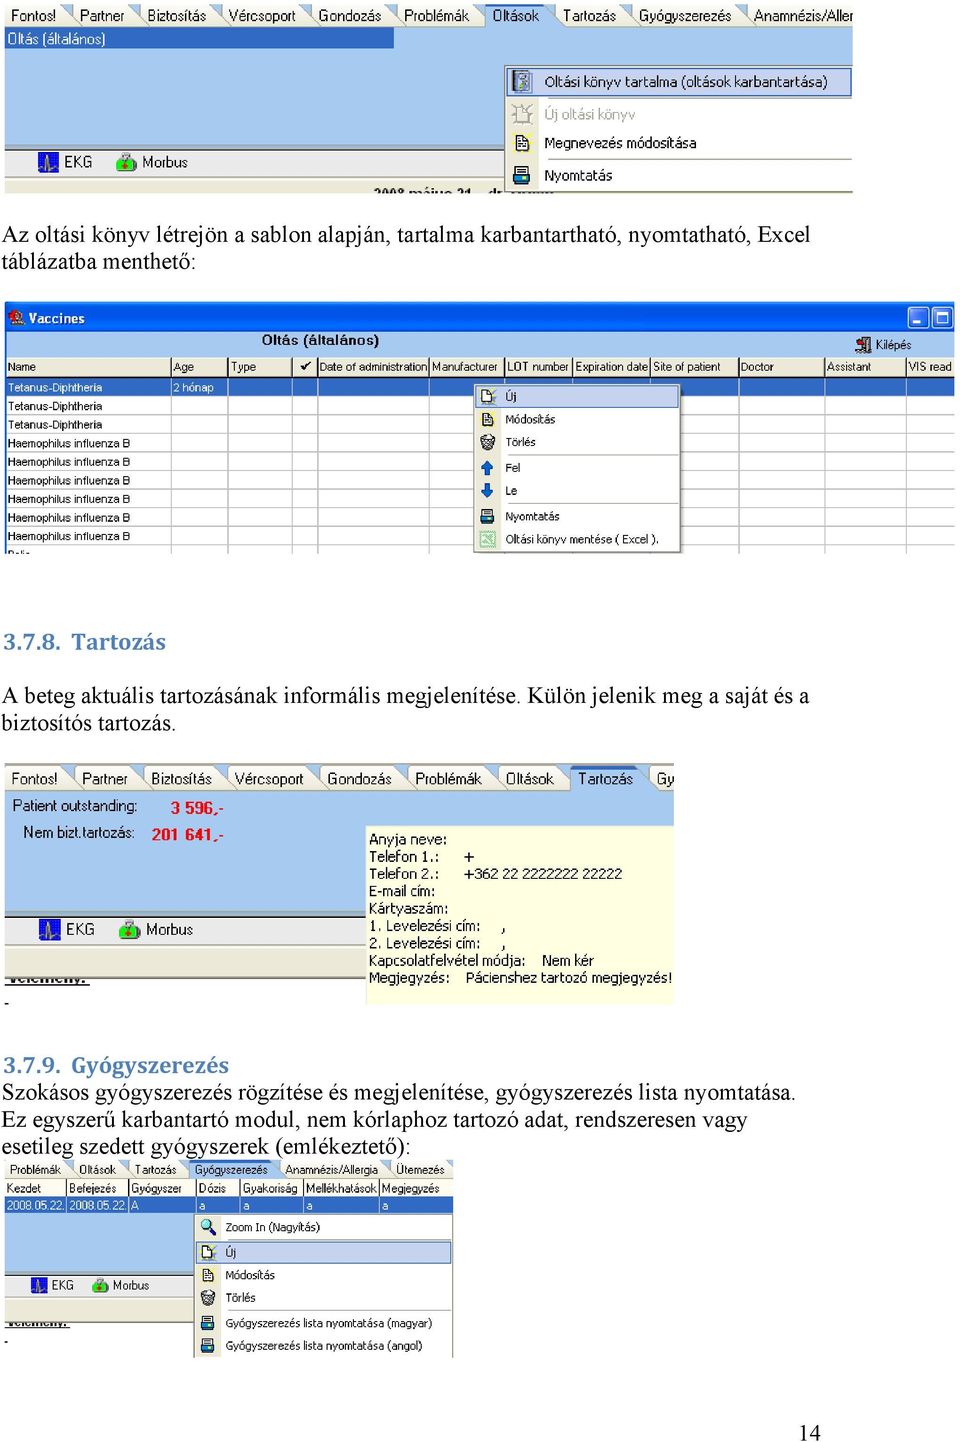Click the 'Módosítás' icon in the Gyógyszerezés context menu
Screen dimensions: 960x1442
pyautogui.click(x=208, y=1275)
